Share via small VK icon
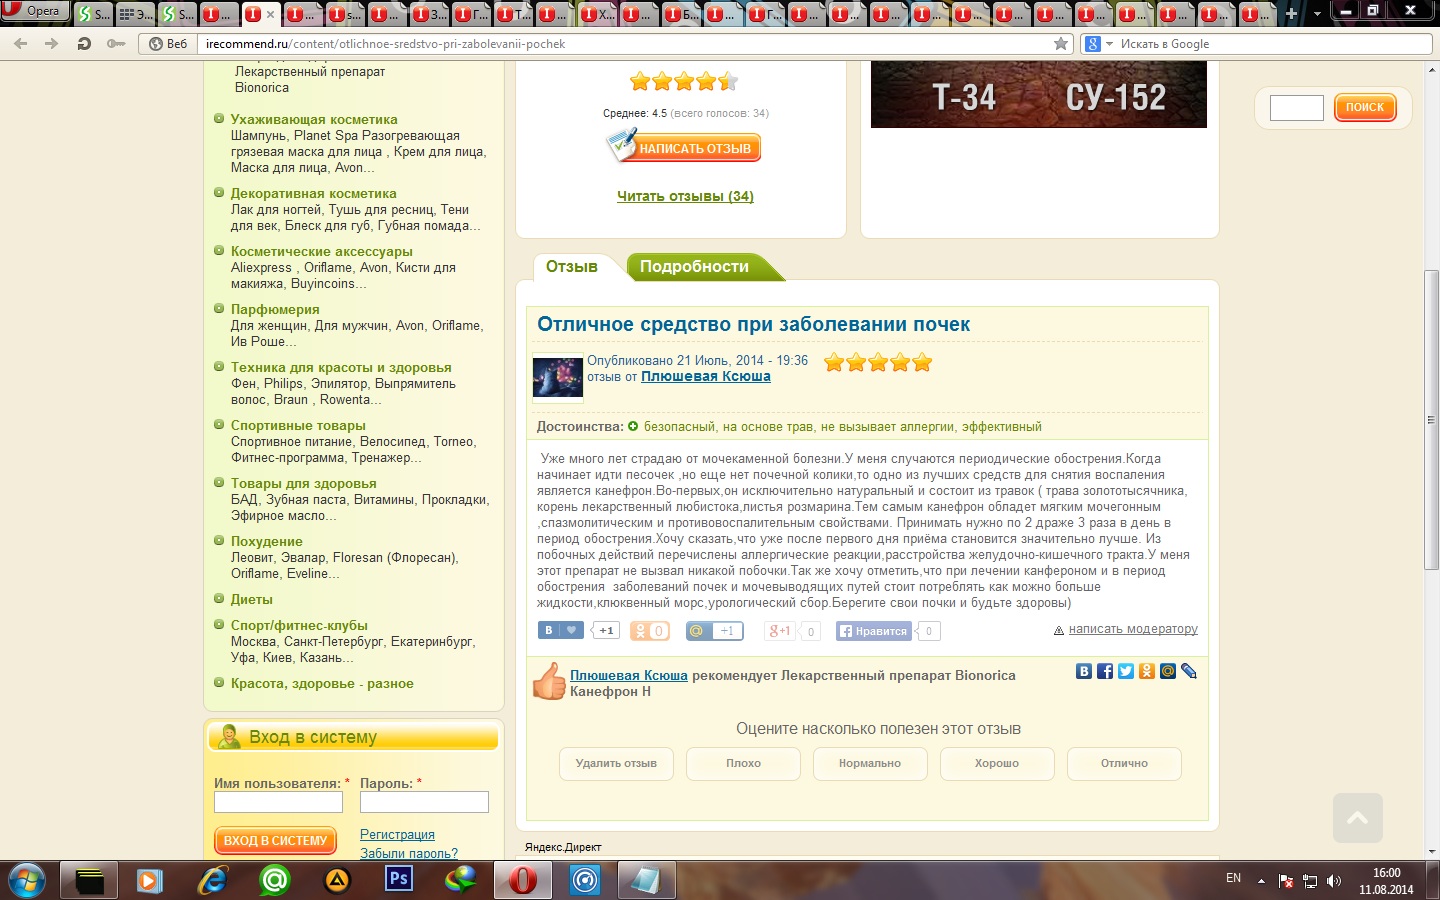The height and width of the screenshot is (900, 1440). (x=1084, y=671)
